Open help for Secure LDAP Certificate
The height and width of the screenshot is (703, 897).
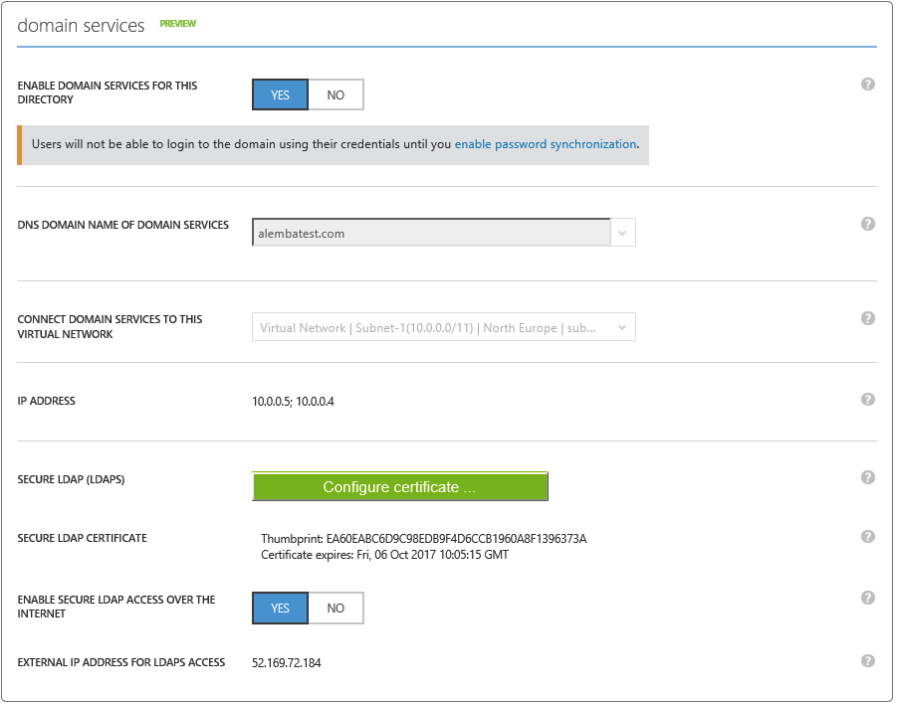[868, 537]
